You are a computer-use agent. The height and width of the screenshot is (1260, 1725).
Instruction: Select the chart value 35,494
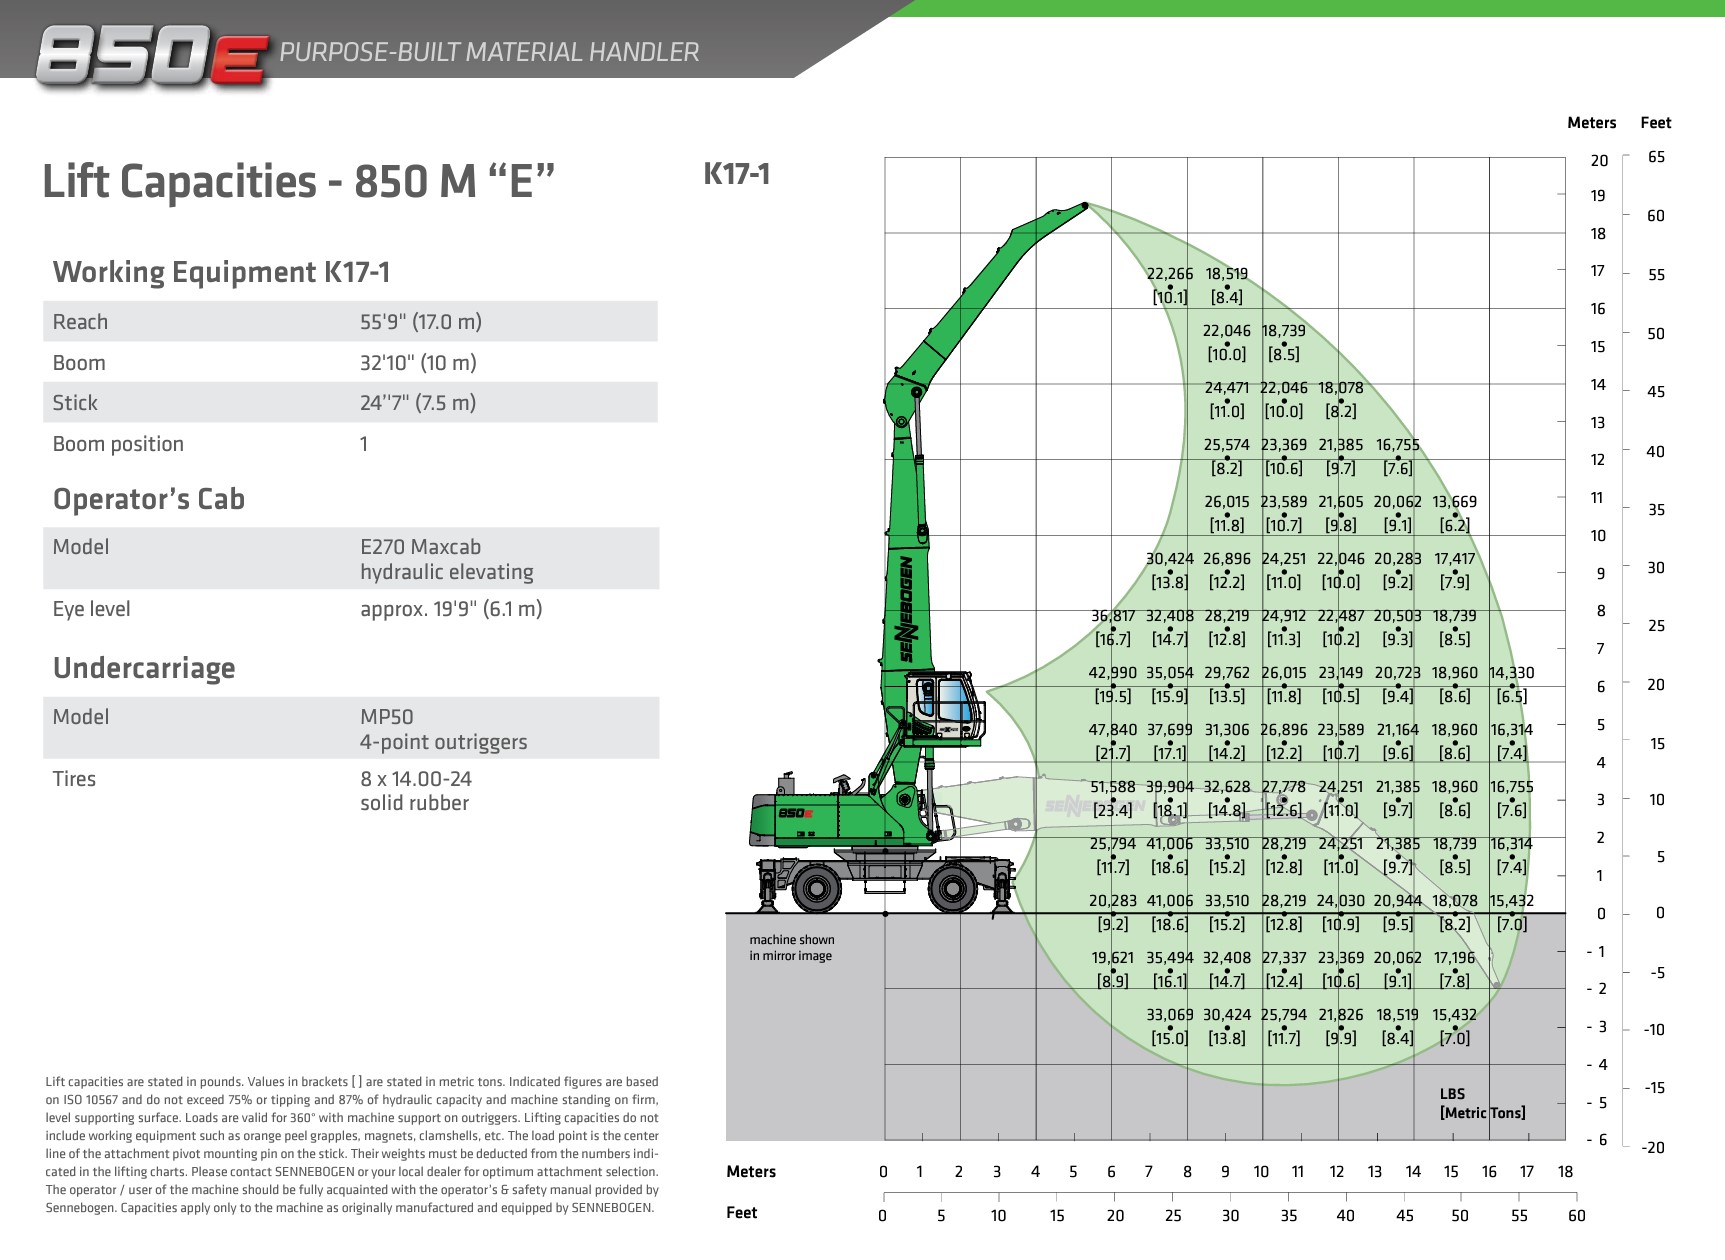tap(1170, 958)
